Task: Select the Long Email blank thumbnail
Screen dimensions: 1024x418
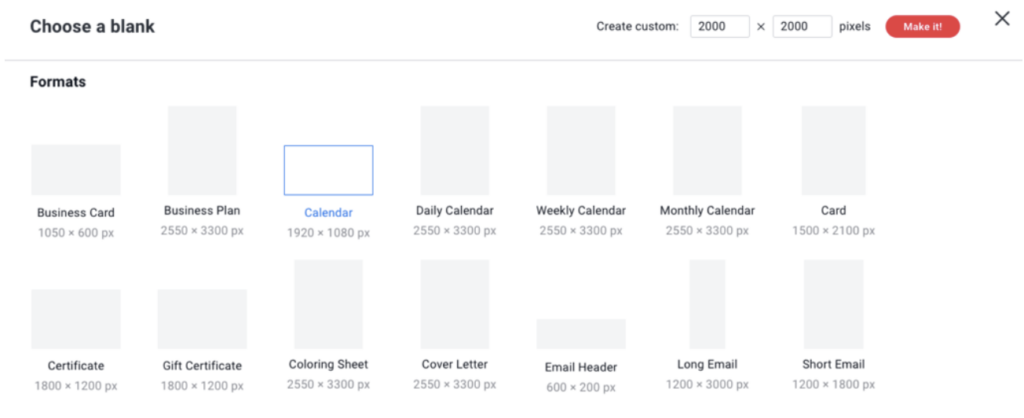Action: click(x=707, y=304)
